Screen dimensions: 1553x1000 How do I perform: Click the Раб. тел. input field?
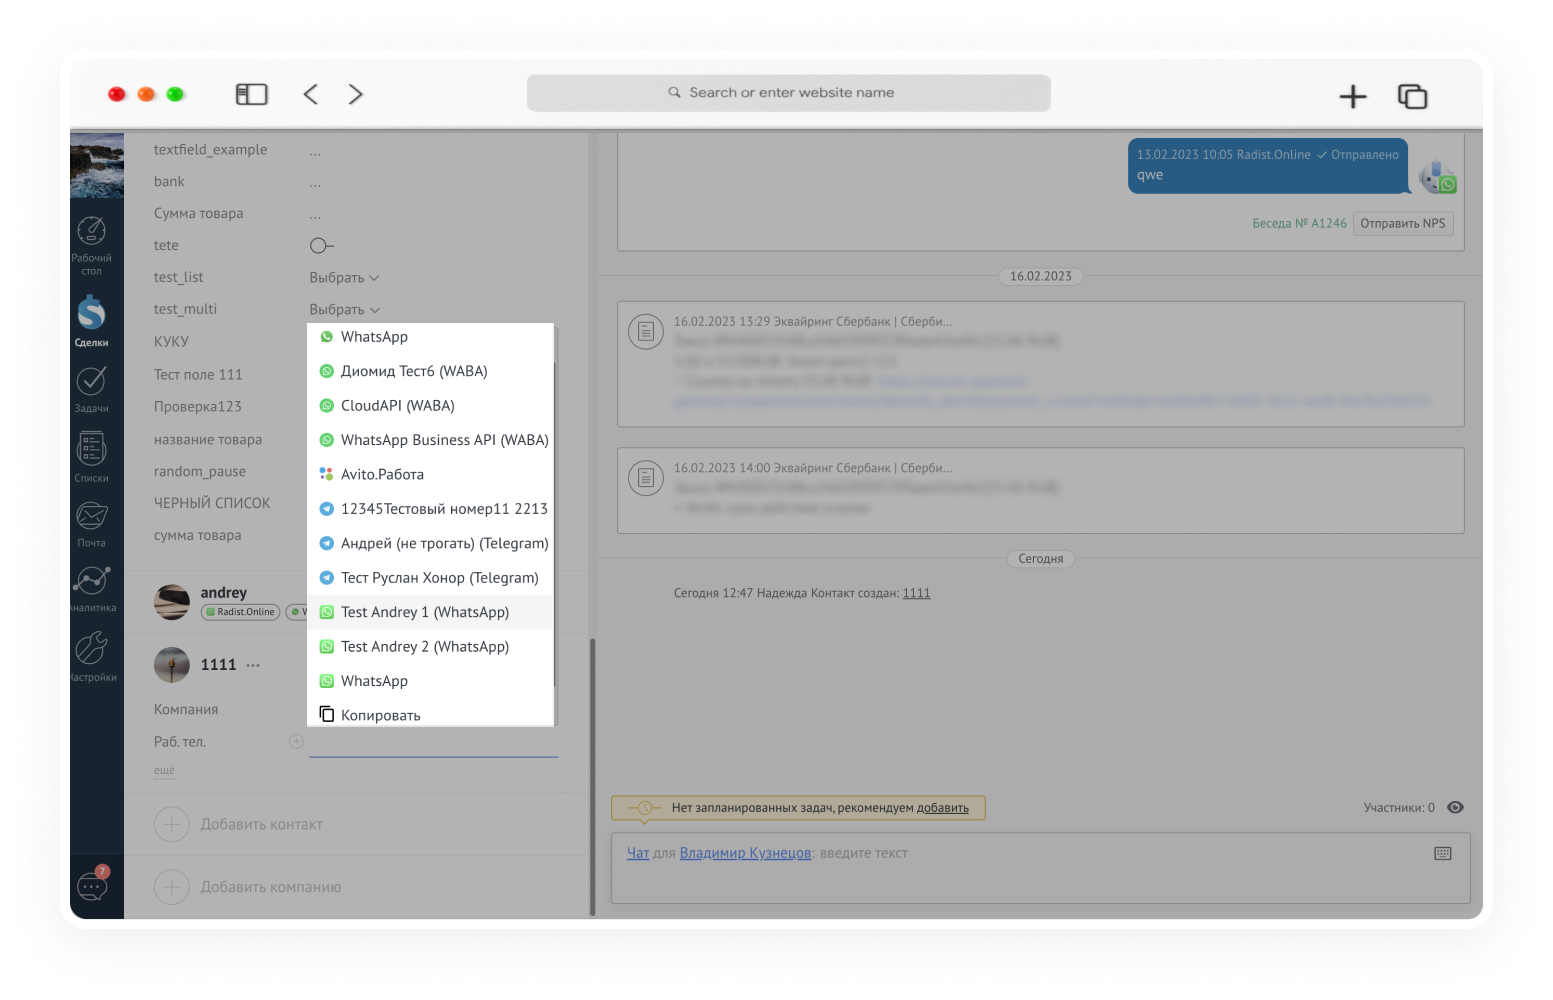click(x=433, y=742)
